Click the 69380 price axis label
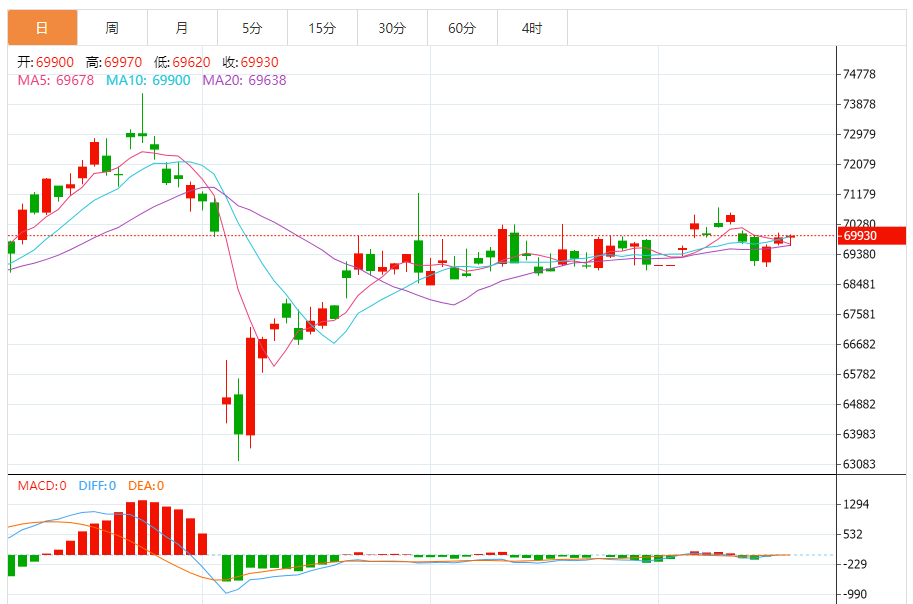 point(859,255)
